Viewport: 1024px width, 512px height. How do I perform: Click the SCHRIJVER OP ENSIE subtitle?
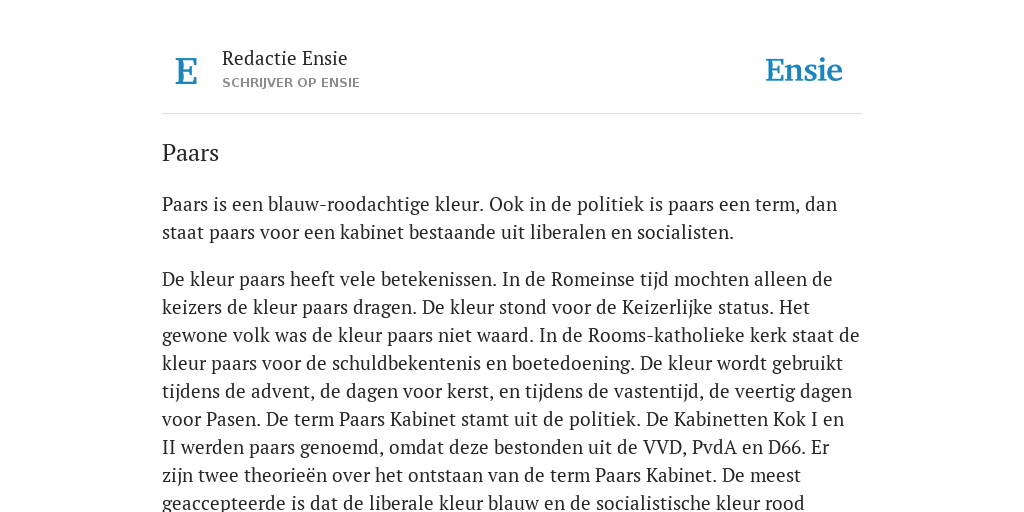(291, 83)
